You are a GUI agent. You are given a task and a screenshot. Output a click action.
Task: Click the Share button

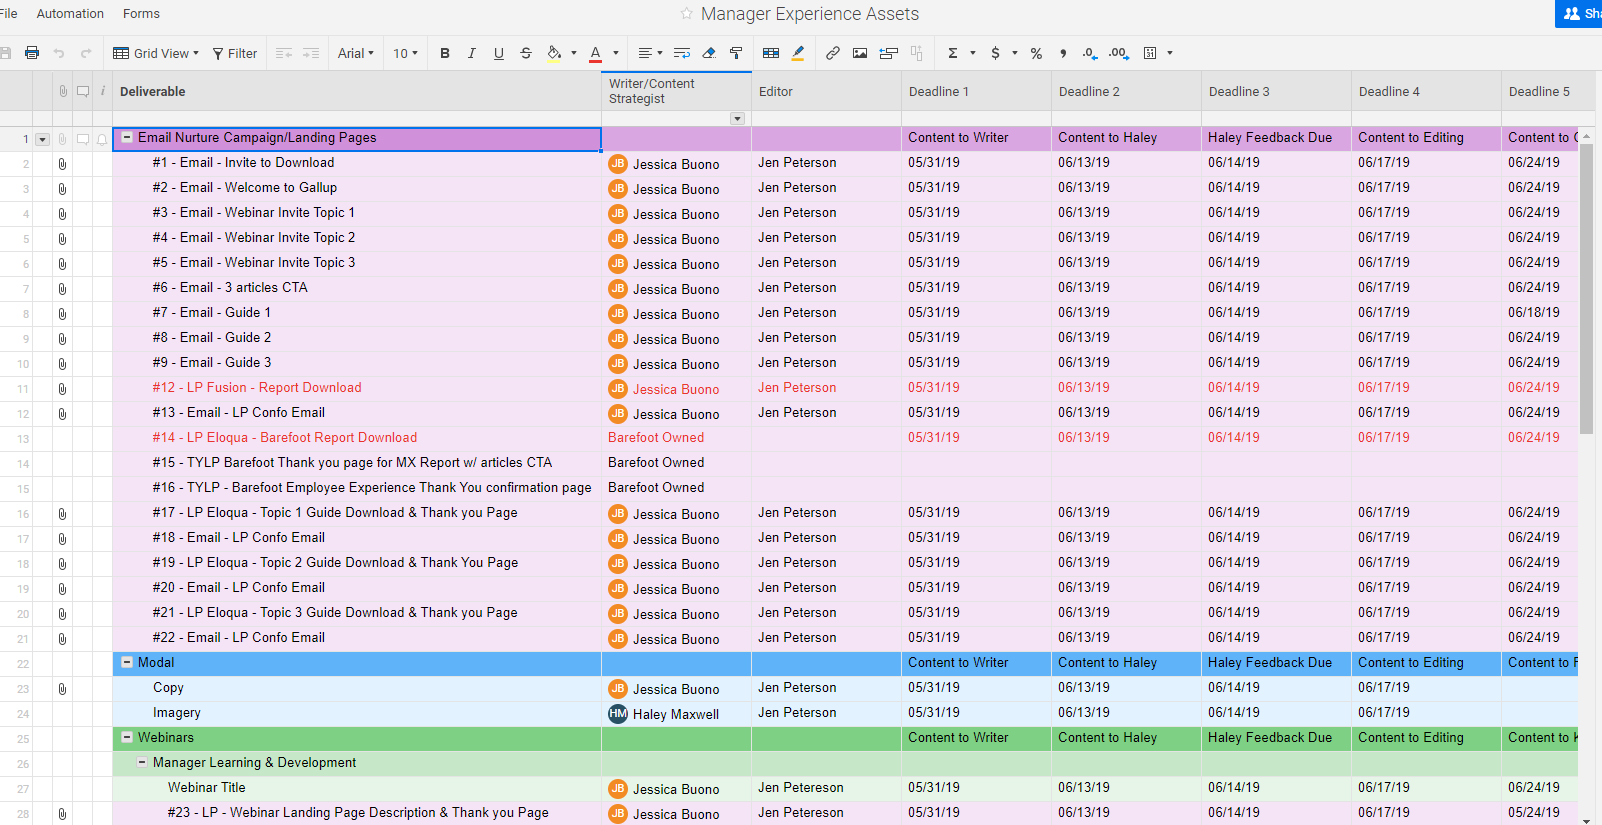click(x=1579, y=14)
